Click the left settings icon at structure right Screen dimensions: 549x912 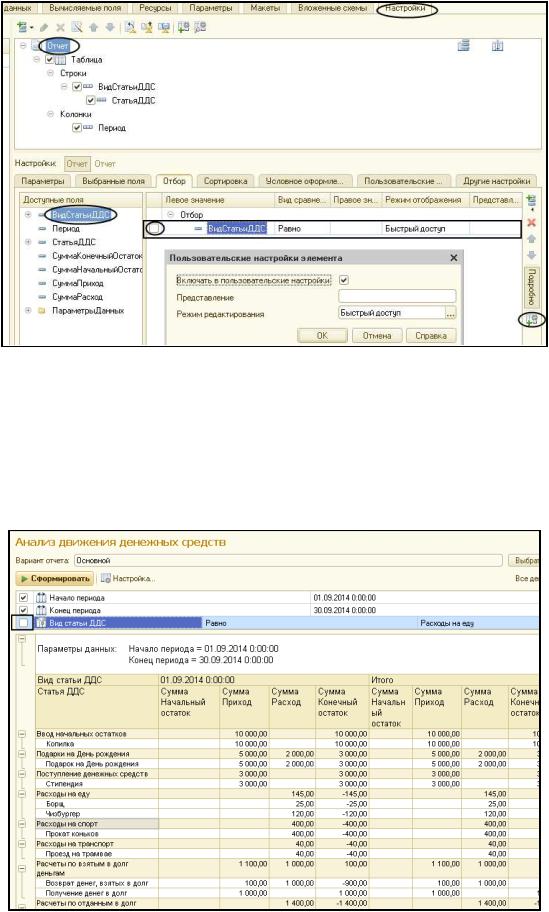(x=464, y=45)
